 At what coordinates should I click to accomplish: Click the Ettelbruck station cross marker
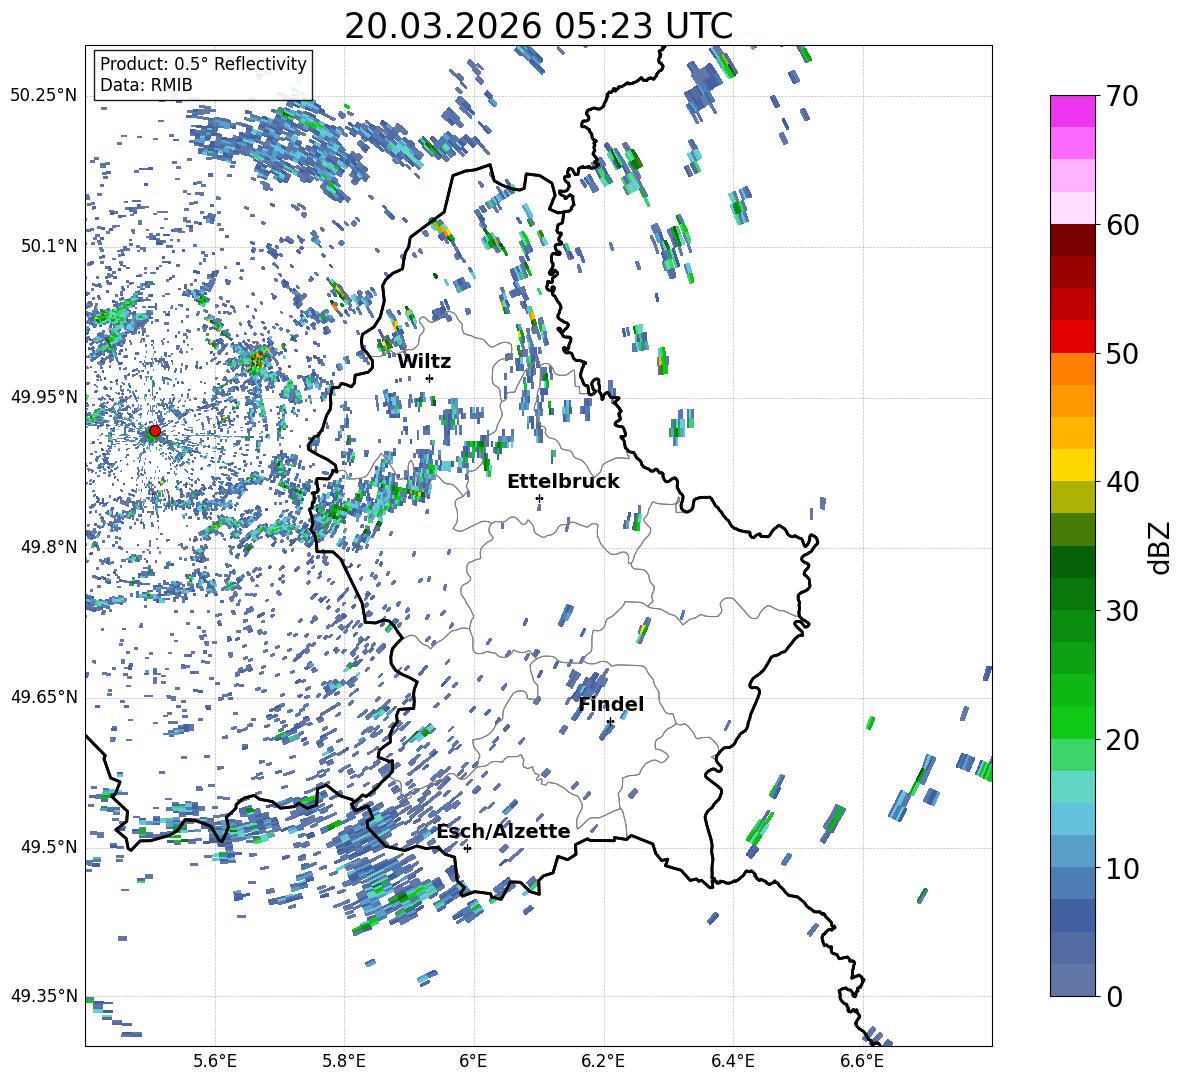539,498
